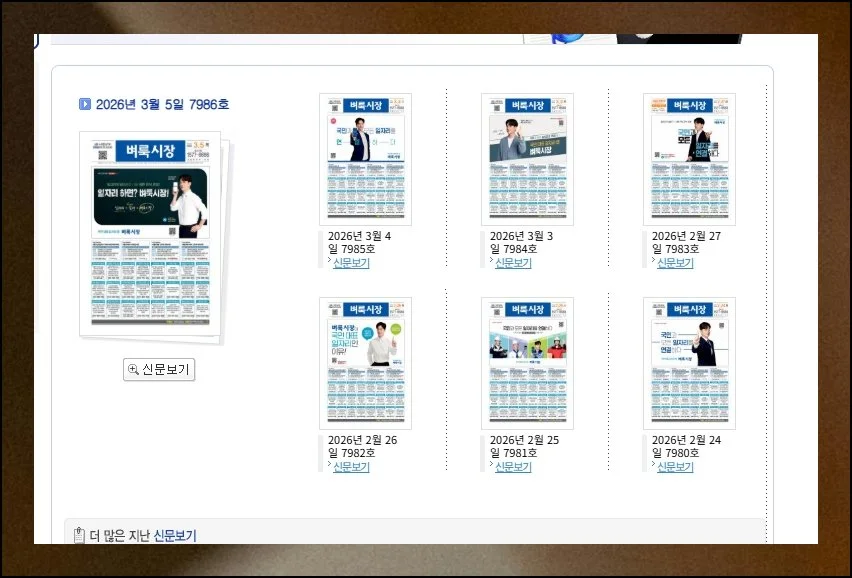This screenshot has height=578, width=852.
Task: Click 신문보기 link under 2월 27일 7983호
Action: (675, 263)
